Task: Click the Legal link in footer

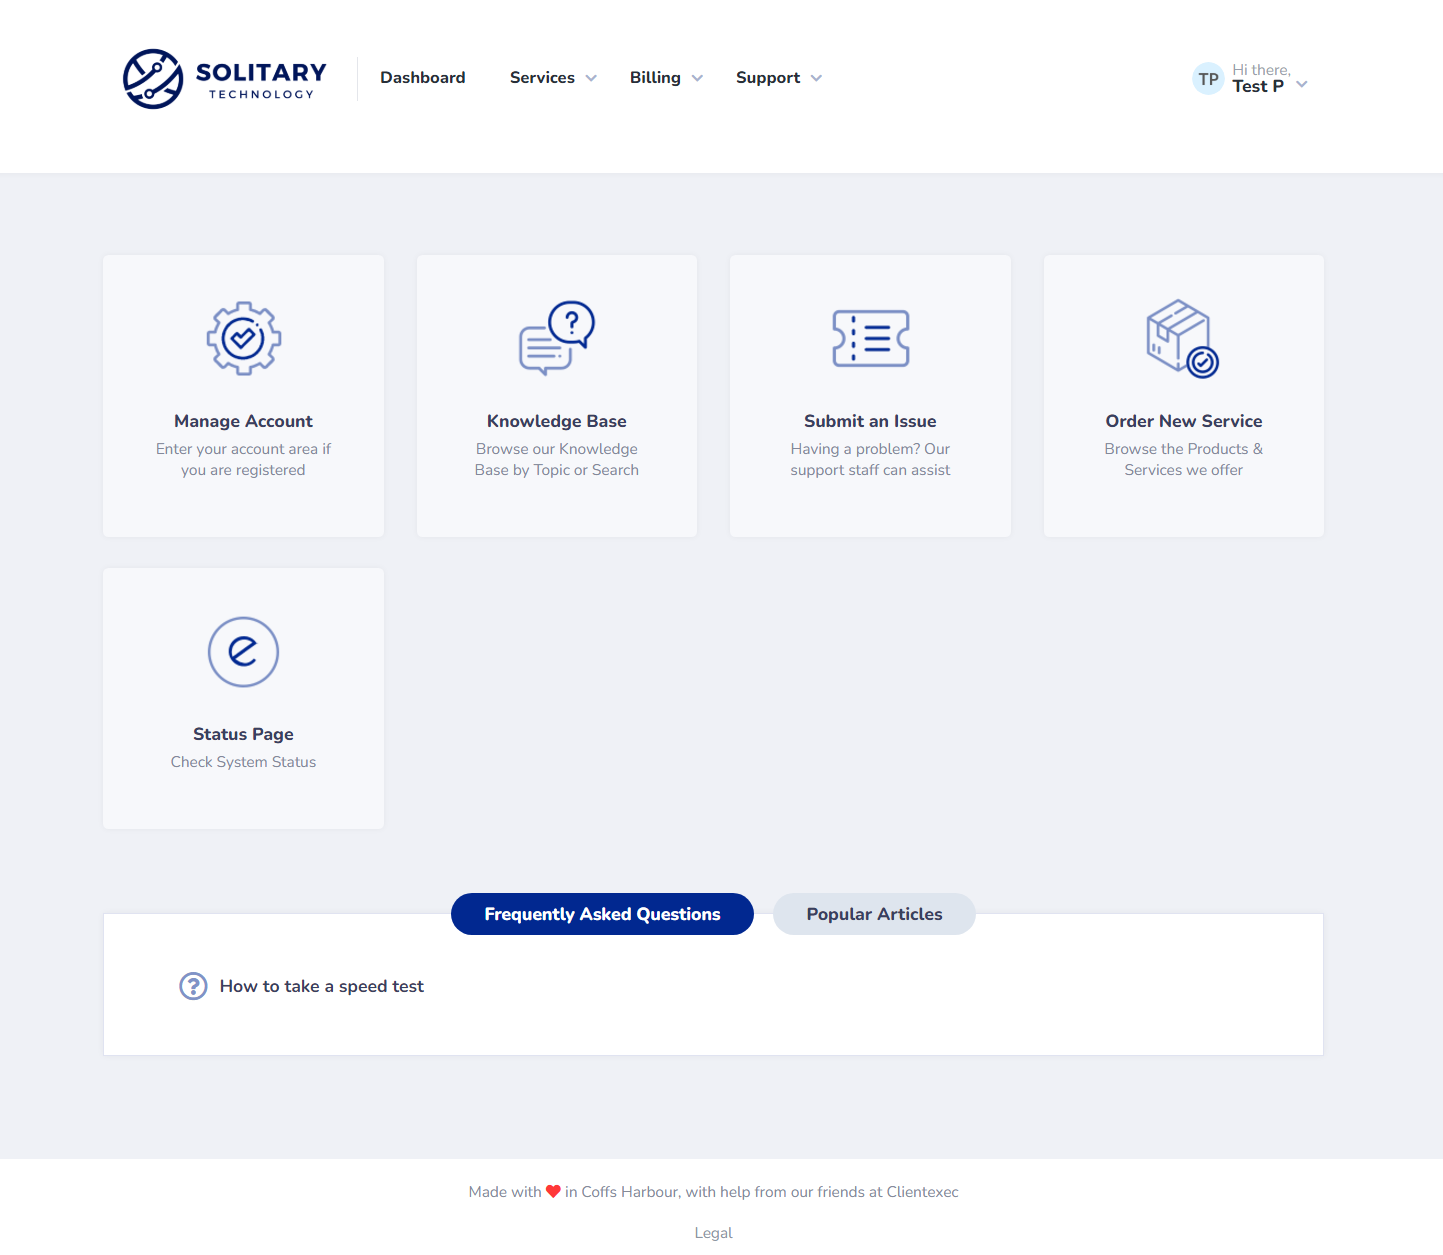Action: tap(714, 1233)
